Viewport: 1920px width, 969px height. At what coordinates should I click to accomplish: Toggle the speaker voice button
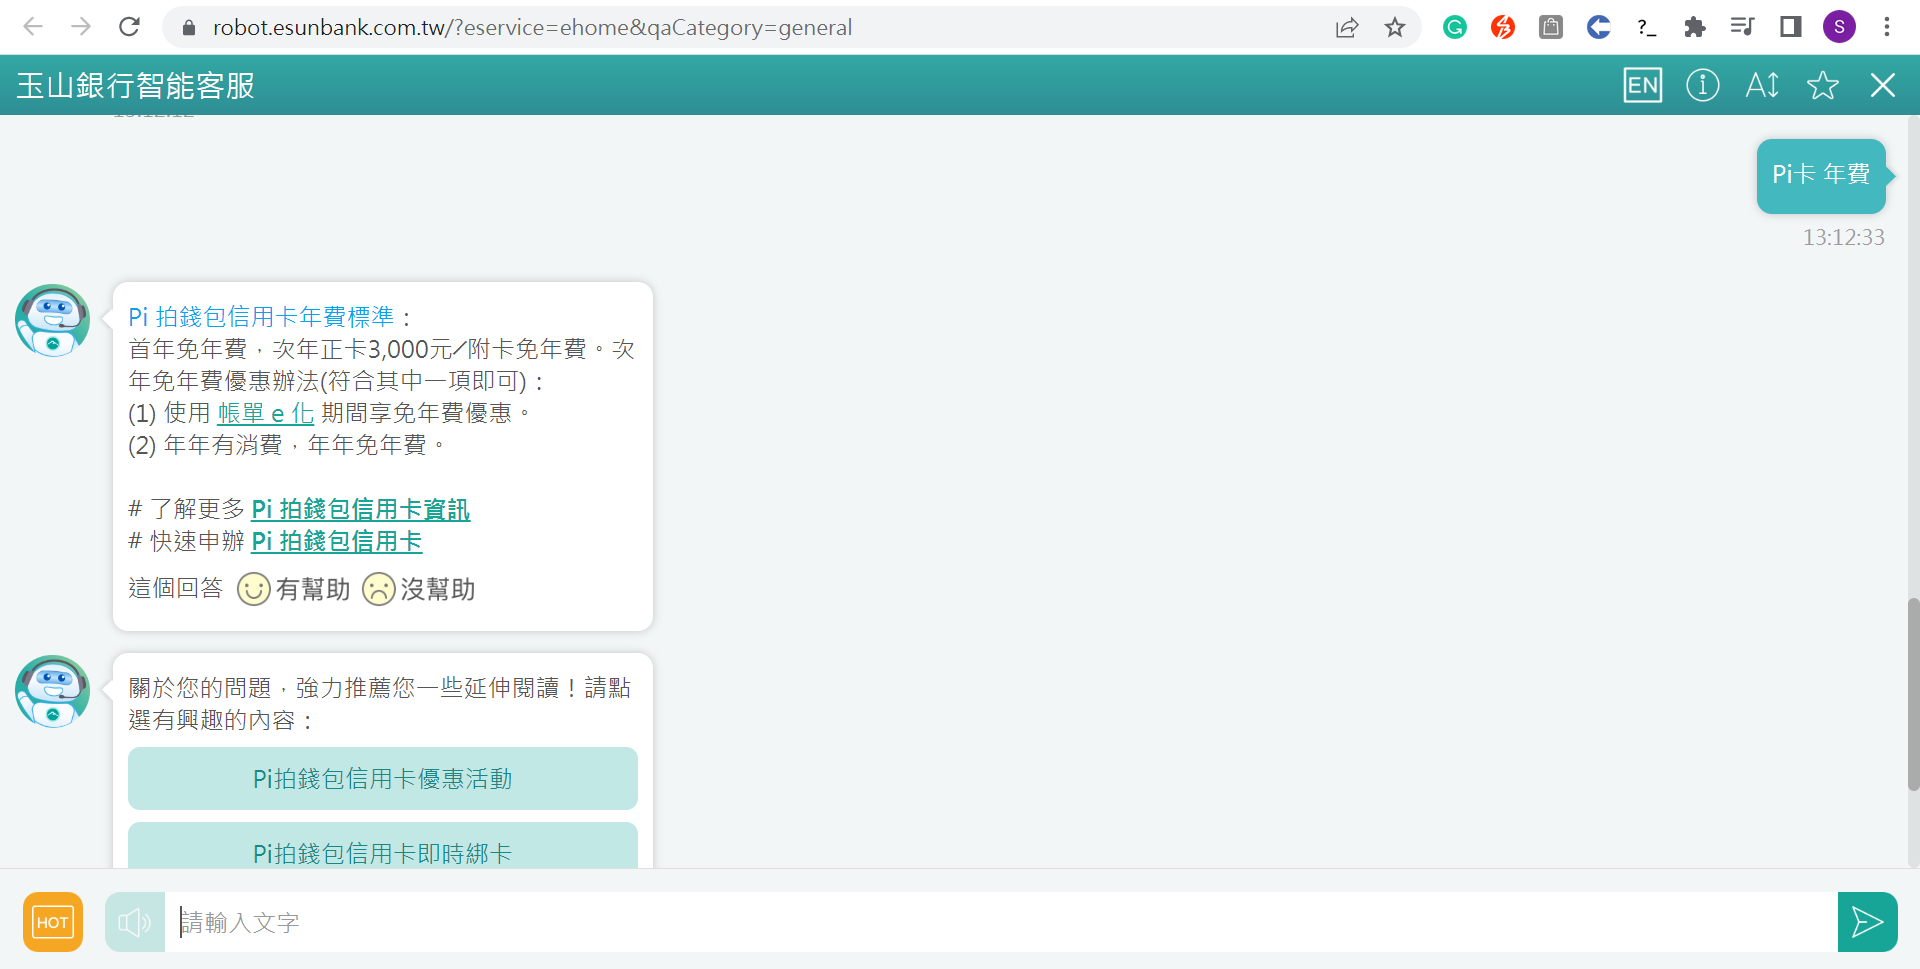click(x=135, y=922)
